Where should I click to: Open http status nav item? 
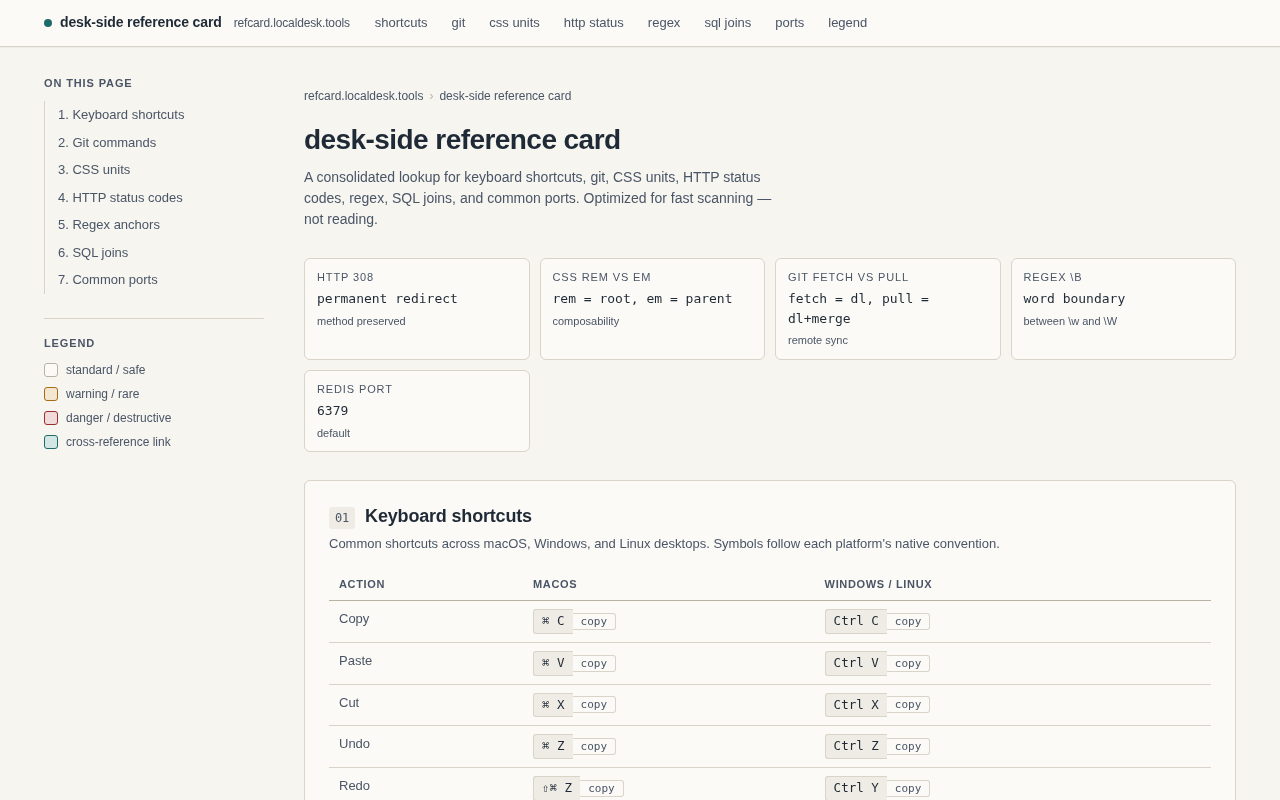pos(593,22)
